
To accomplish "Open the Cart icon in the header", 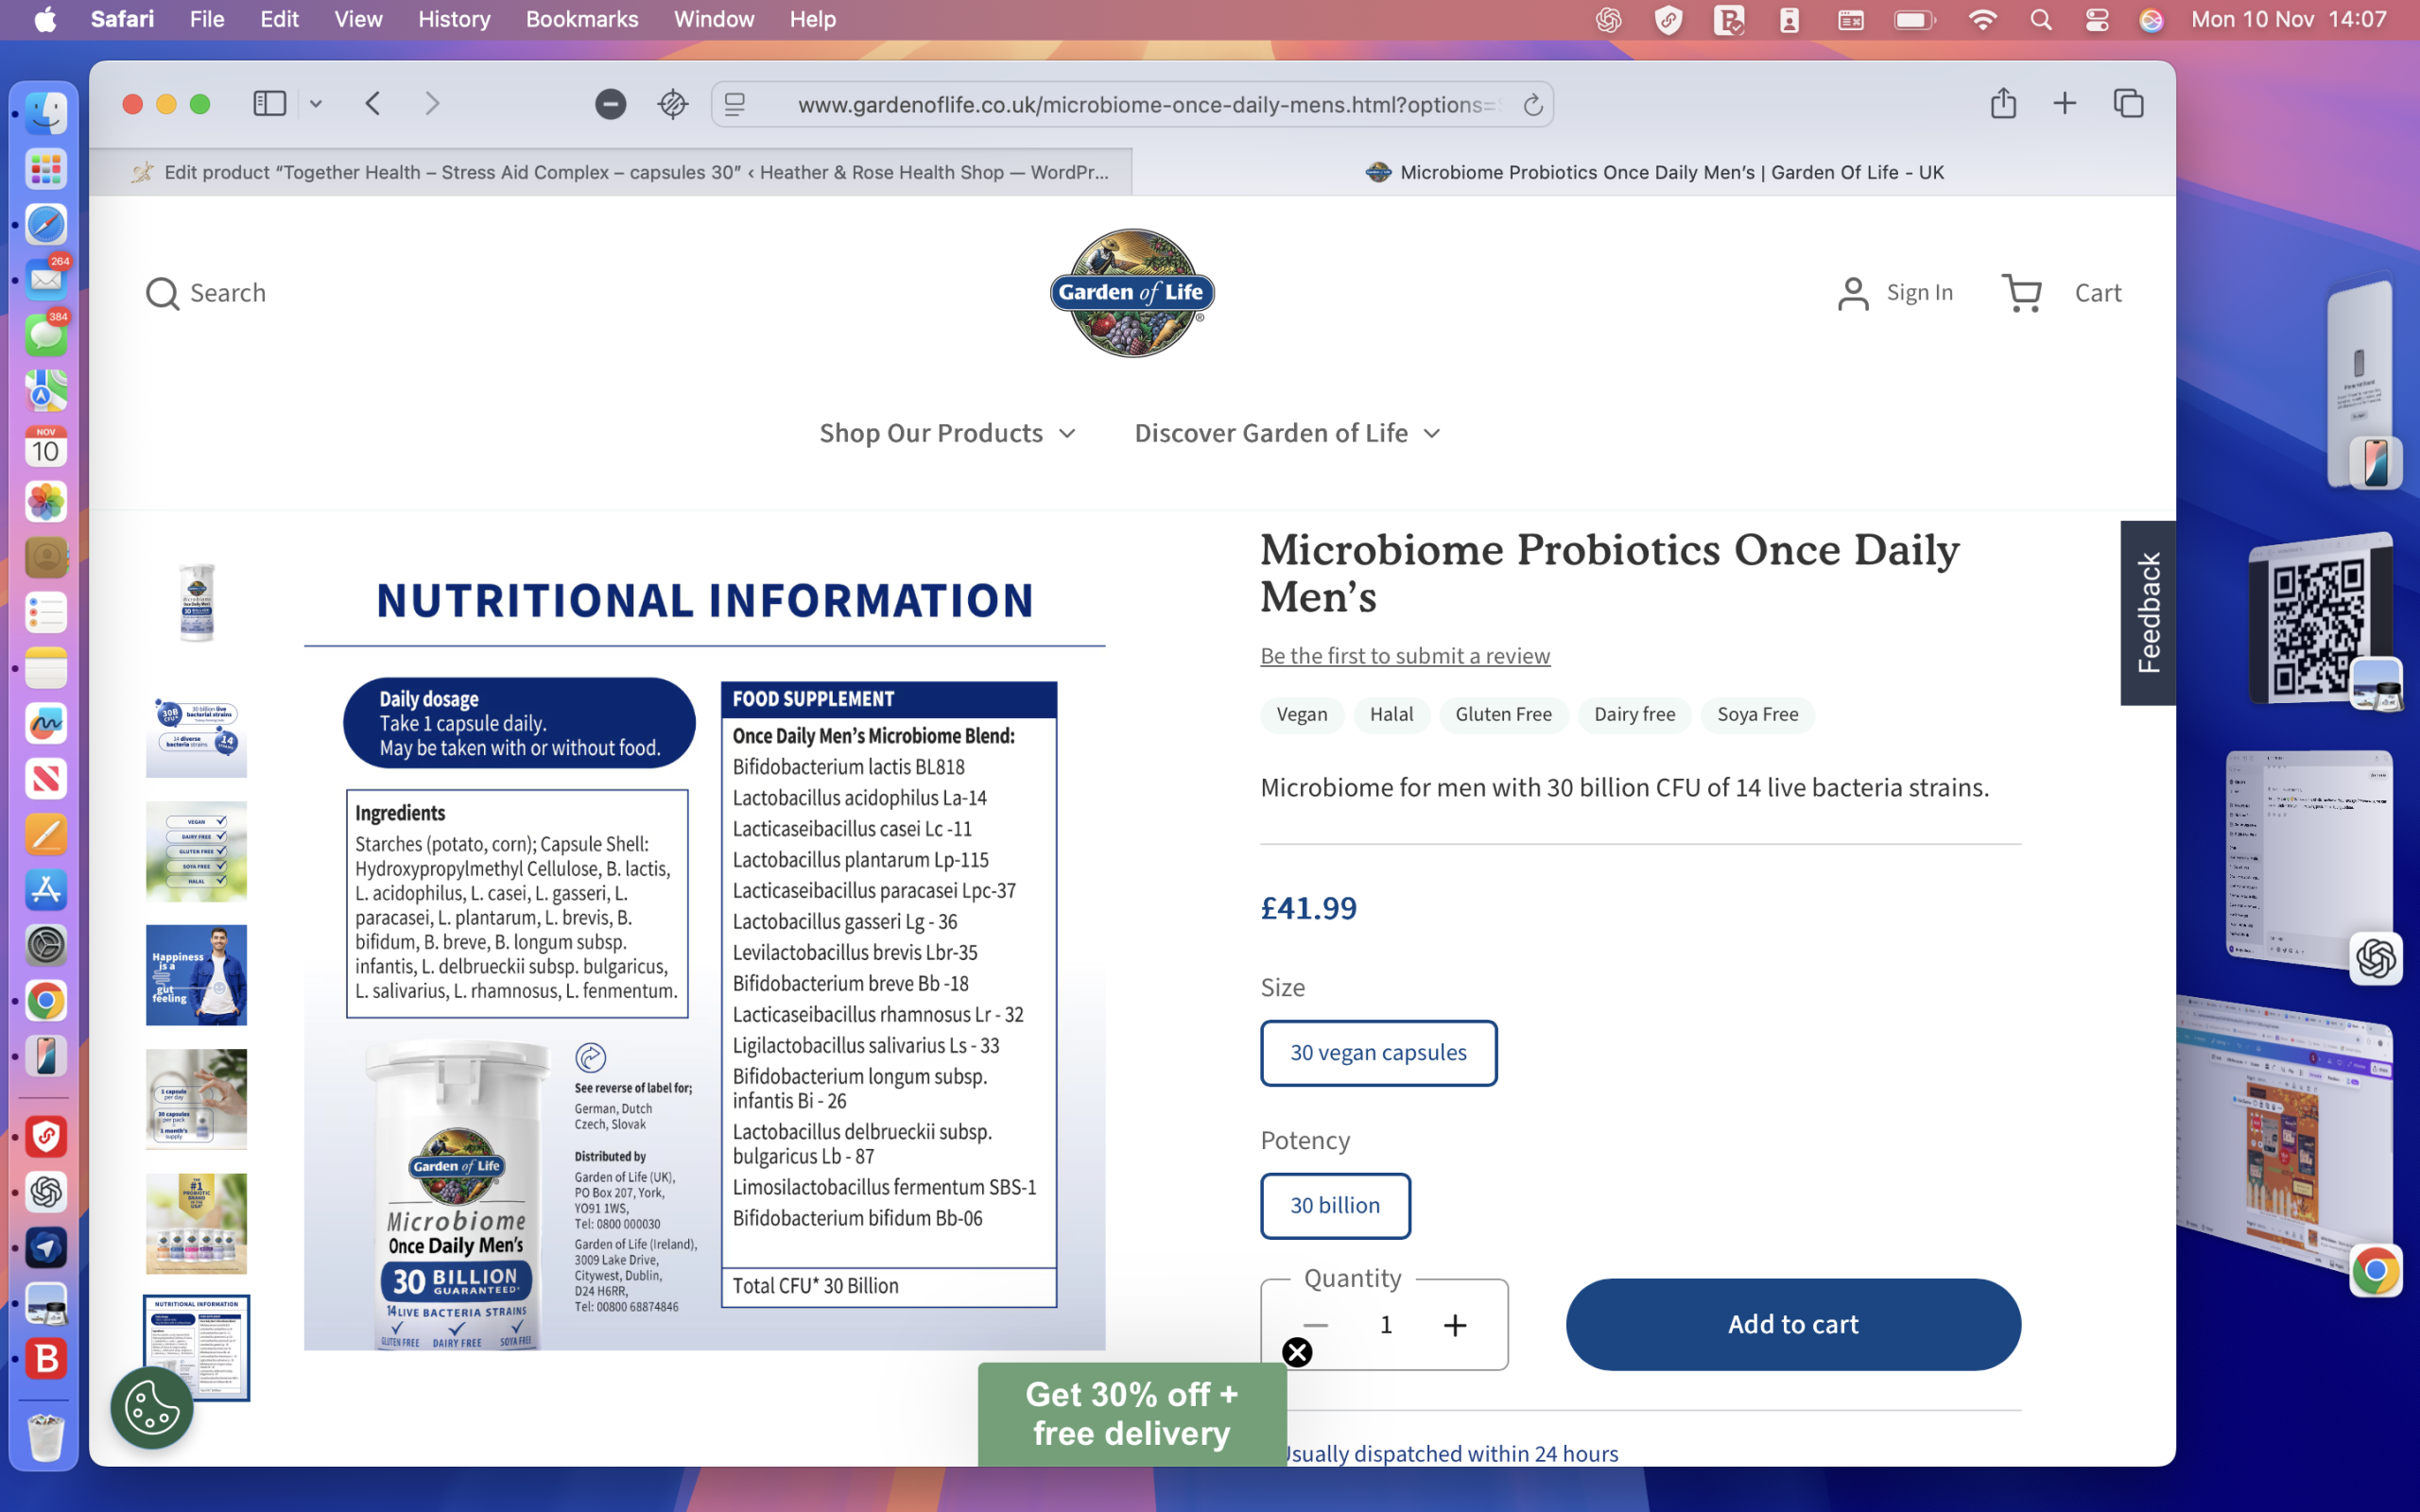I will [x=2021, y=292].
